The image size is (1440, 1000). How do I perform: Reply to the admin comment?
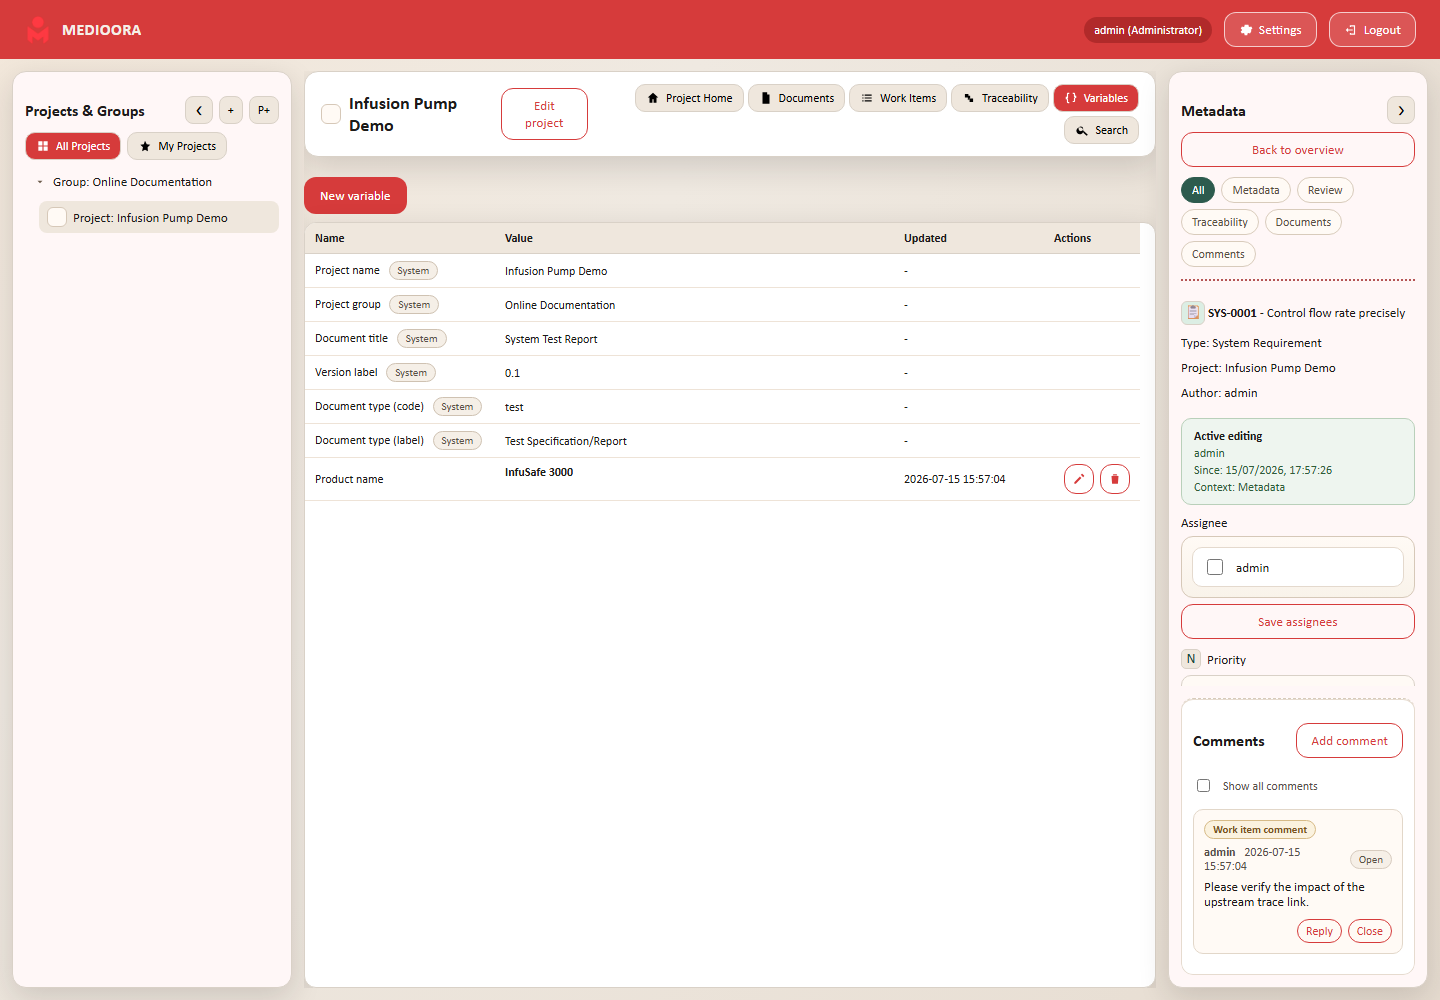pyautogui.click(x=1320, y=931)
